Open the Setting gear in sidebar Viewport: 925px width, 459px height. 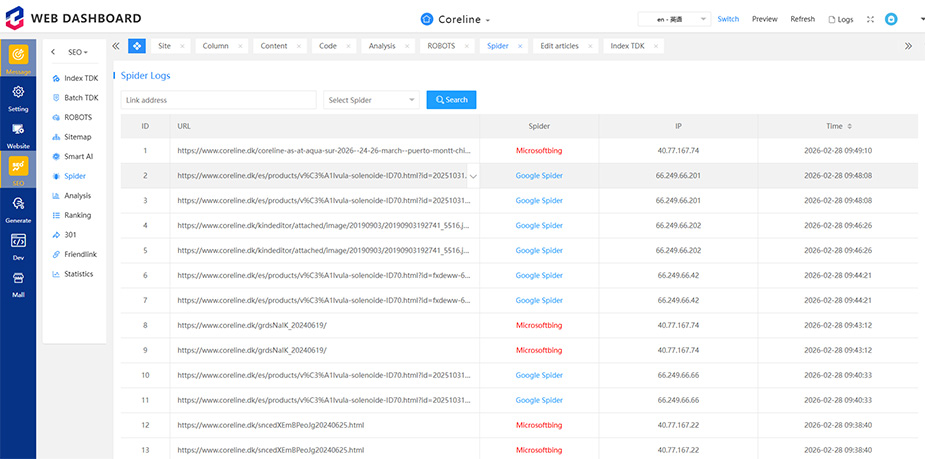coord(18,97)
